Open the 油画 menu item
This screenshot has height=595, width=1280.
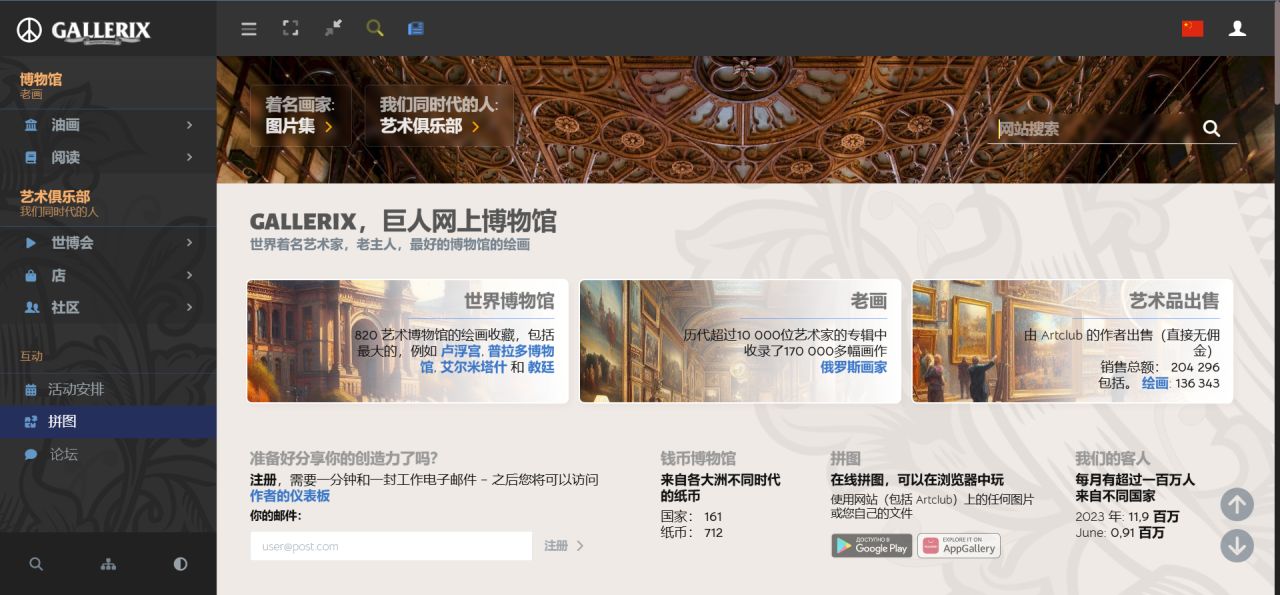point(108,125)
